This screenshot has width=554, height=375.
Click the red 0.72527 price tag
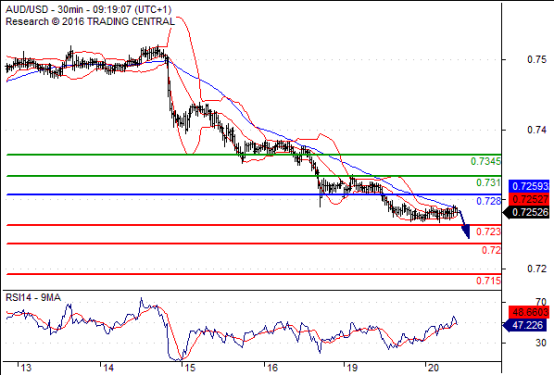click(529, 199)
